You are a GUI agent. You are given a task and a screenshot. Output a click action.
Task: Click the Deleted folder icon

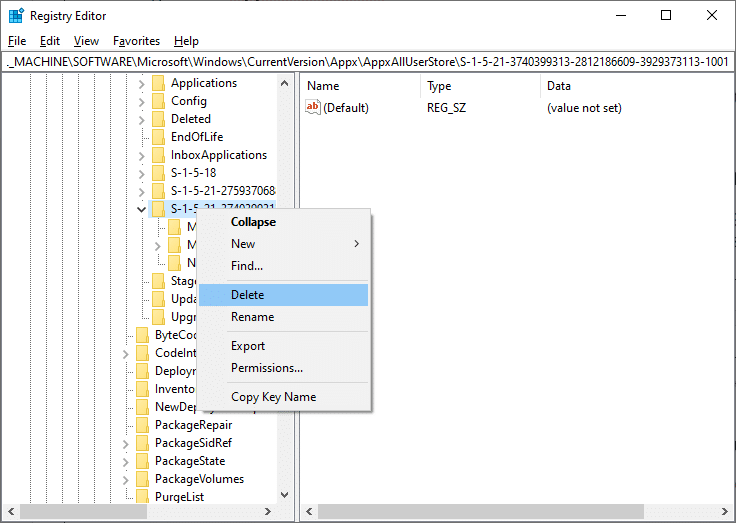click(159, 119)
